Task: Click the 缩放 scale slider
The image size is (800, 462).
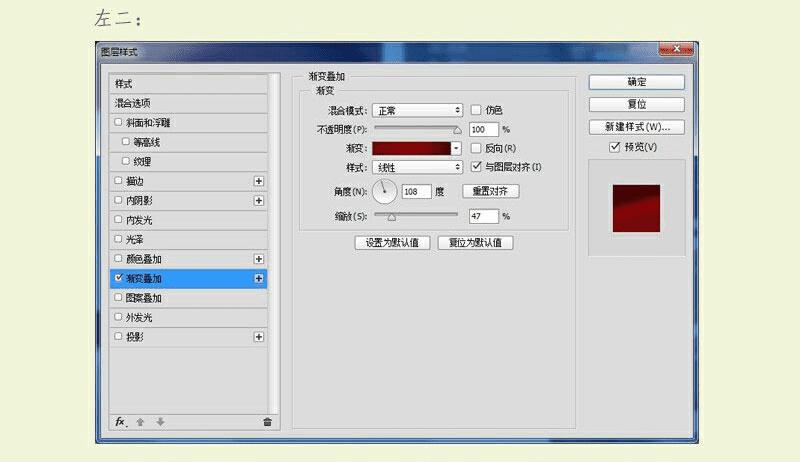Action: pos(416,216)
